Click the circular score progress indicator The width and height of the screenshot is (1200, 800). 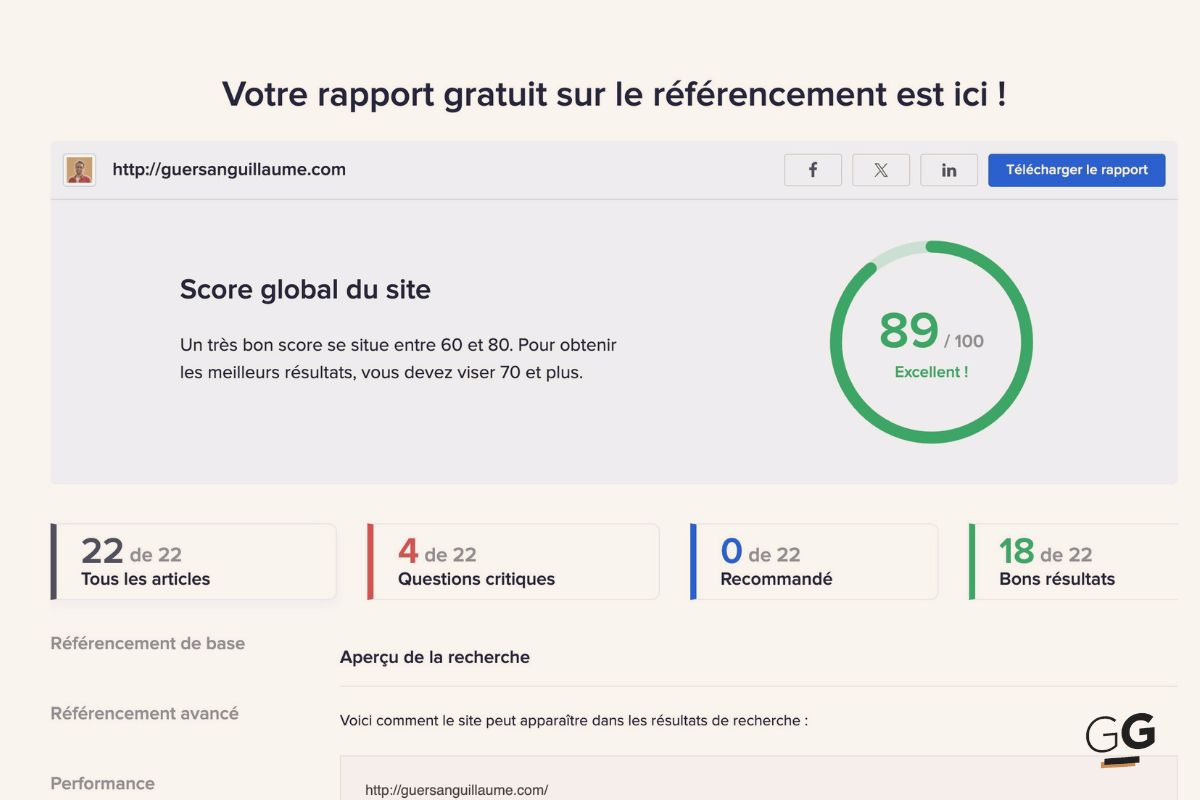(x=931, y=251)
